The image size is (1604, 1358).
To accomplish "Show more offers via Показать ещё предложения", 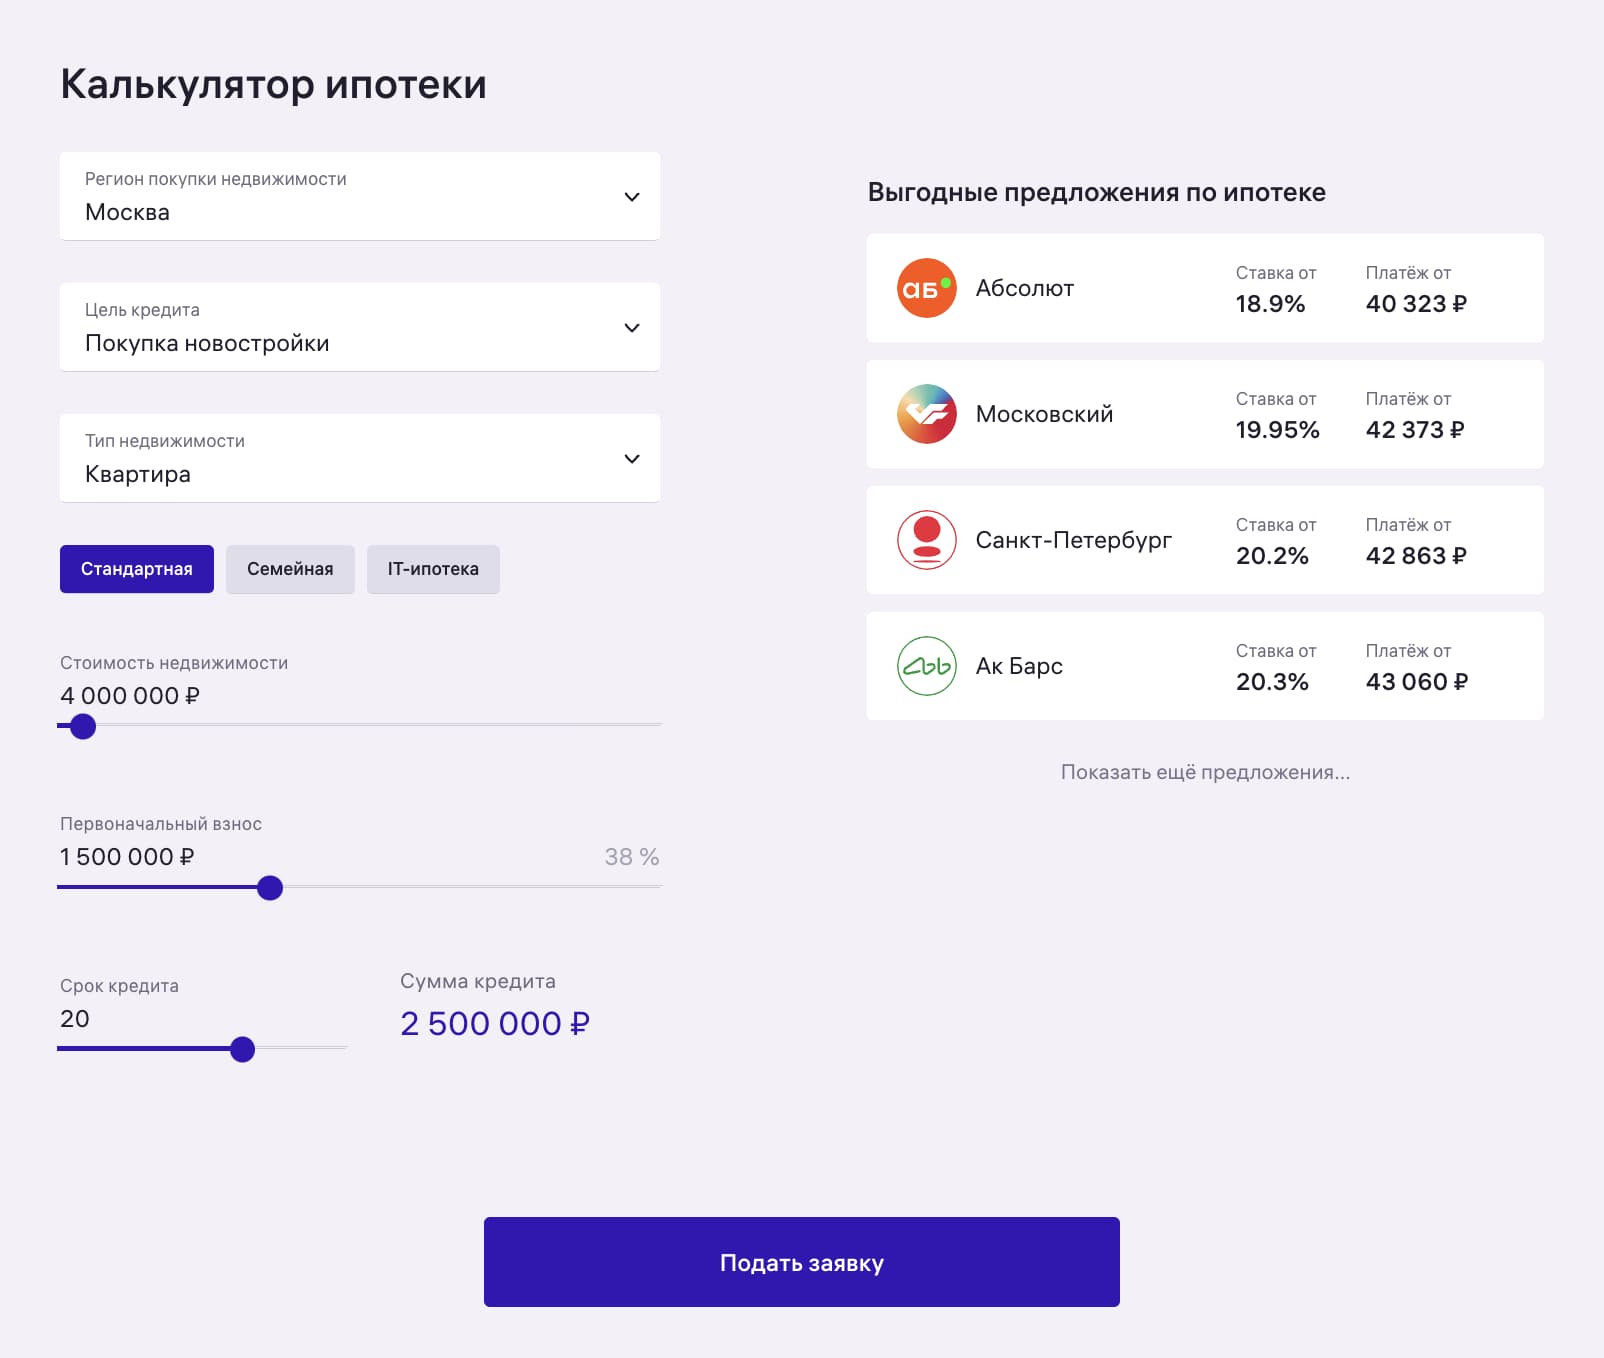I will pyautogui.click(x=1205, y=772).
